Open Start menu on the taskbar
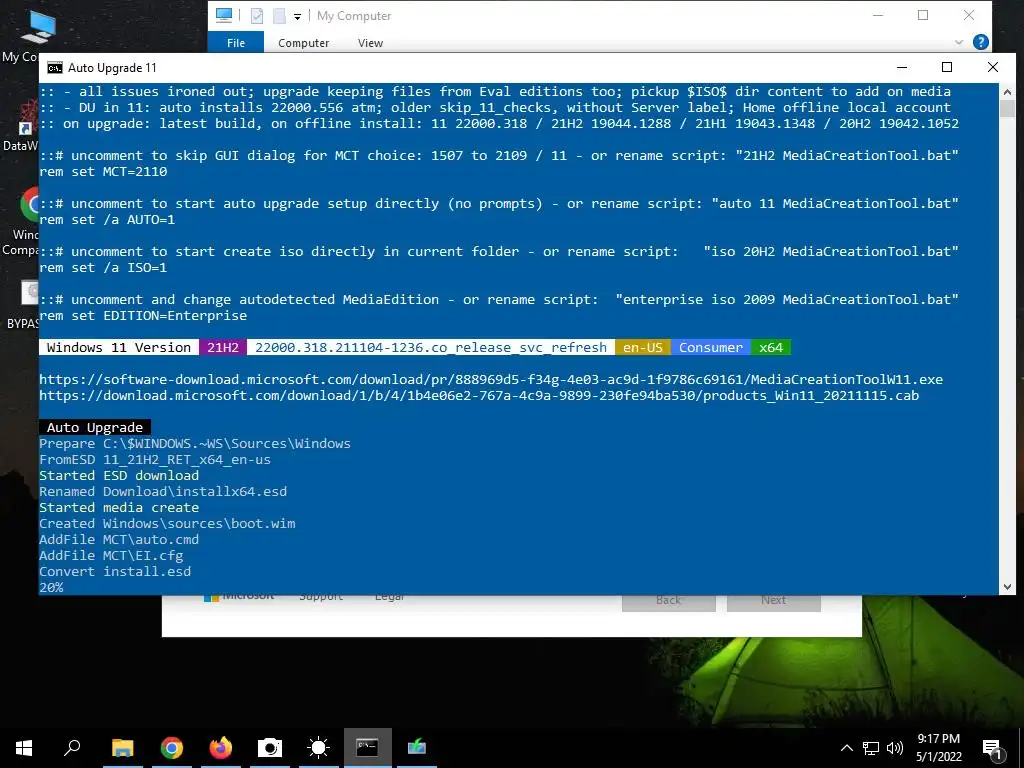This screenshot has height=768, width=1024. [24, 747]
